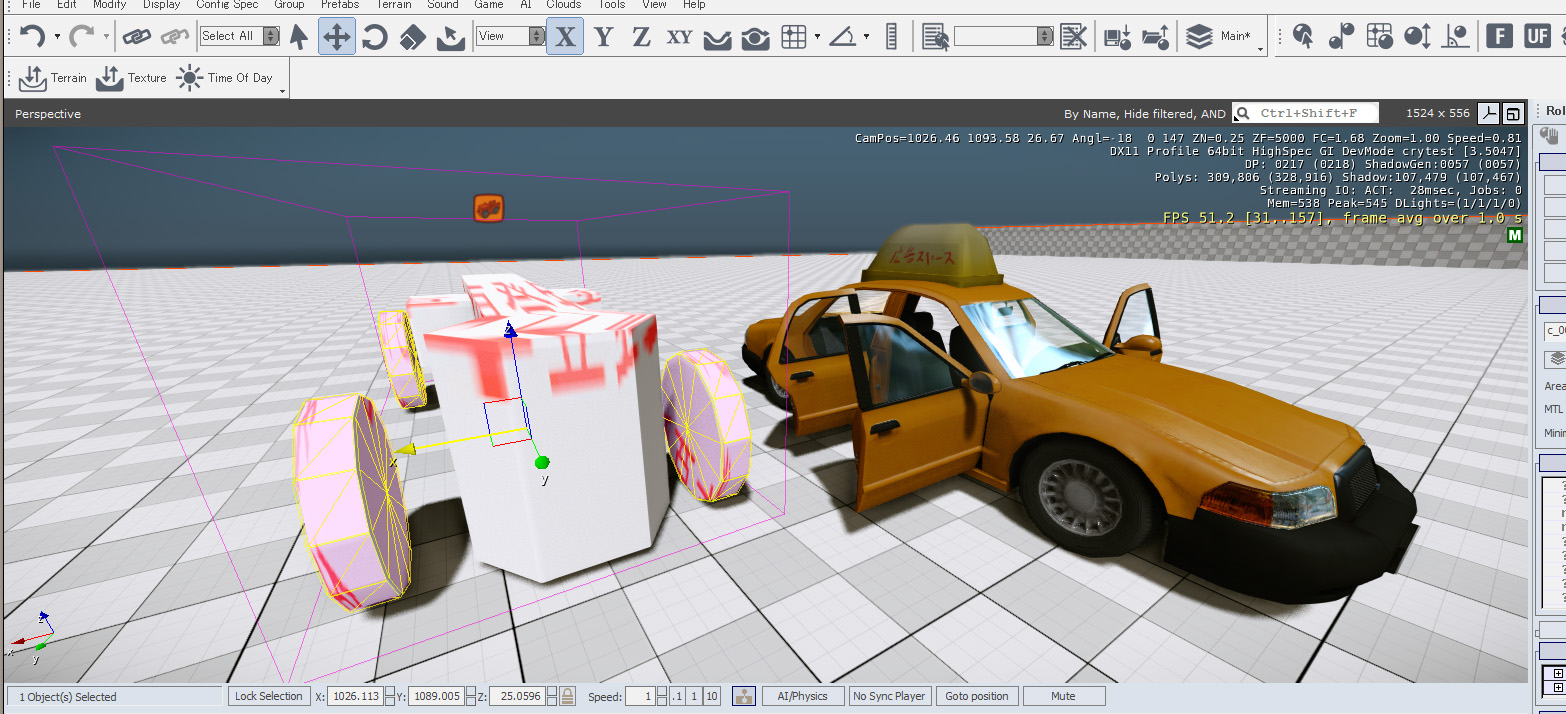
Task: Click the AI/Physics button
Action: 802,696
